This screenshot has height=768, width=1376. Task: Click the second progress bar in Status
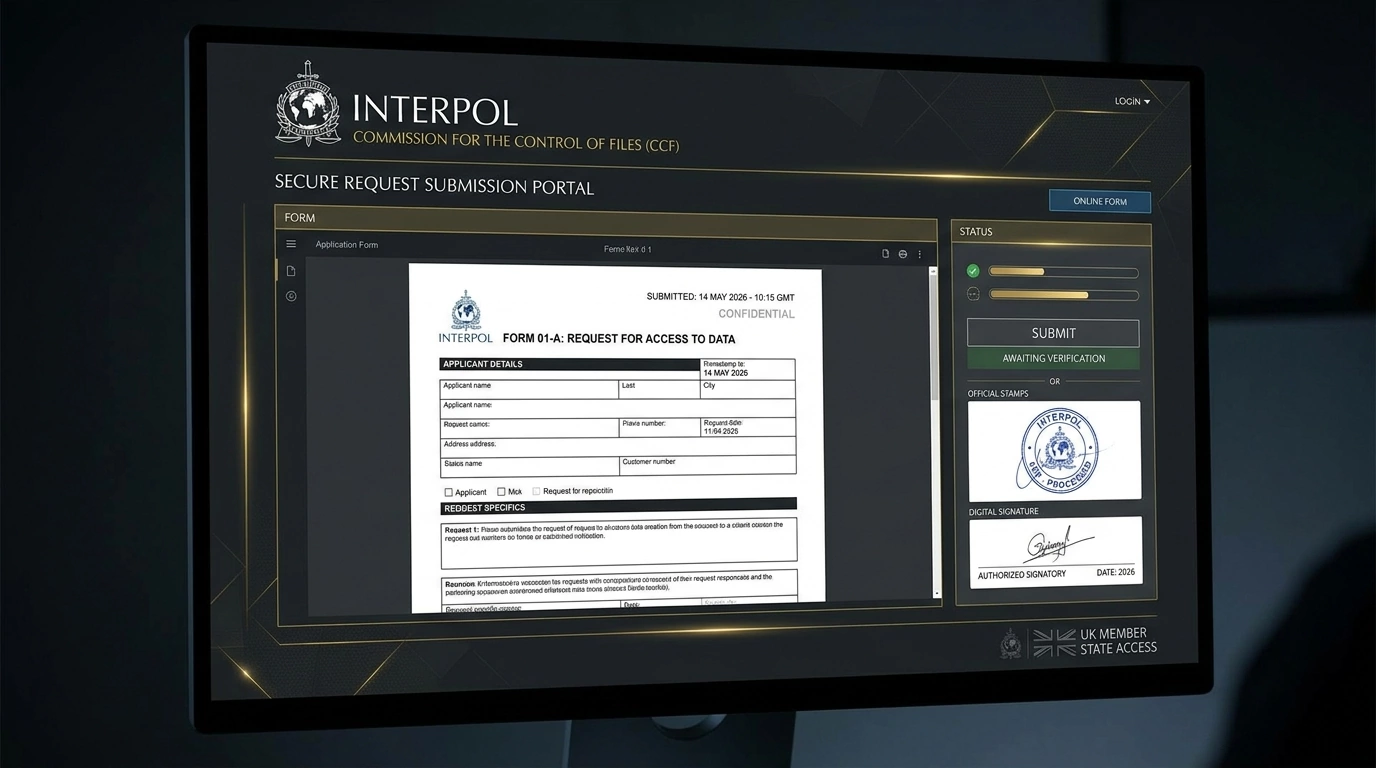click(1064, 295)
